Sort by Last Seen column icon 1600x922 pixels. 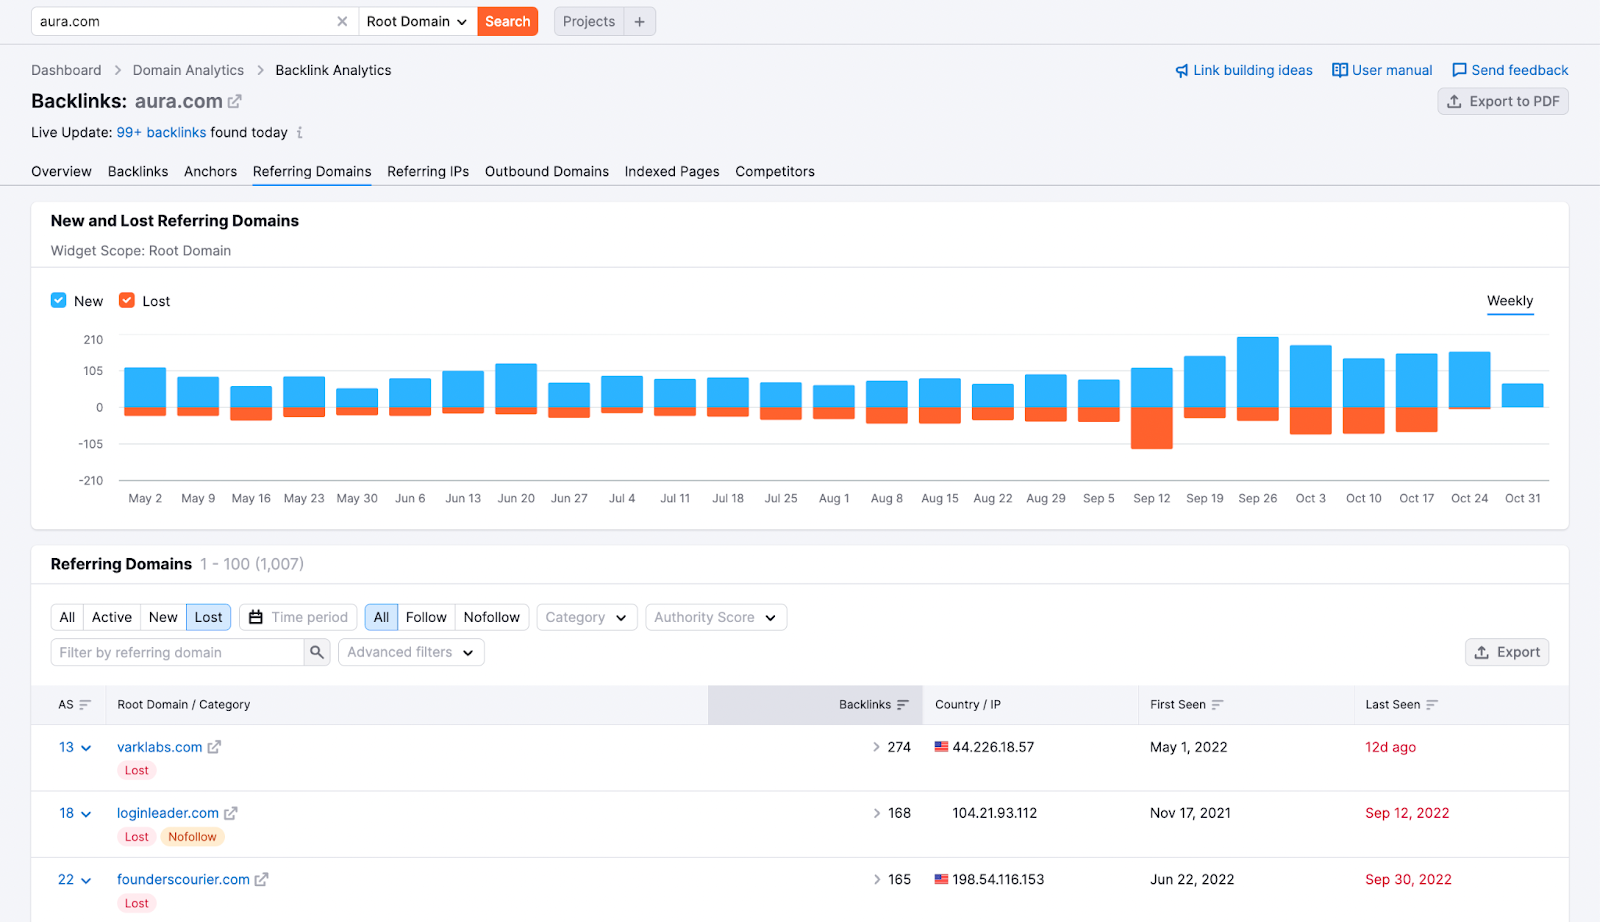click(1432, 705)
